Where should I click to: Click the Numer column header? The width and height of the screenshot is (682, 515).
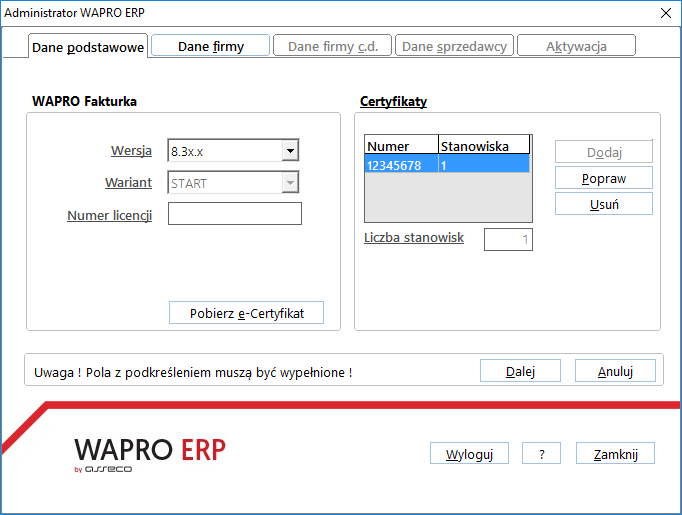[401, 146]
